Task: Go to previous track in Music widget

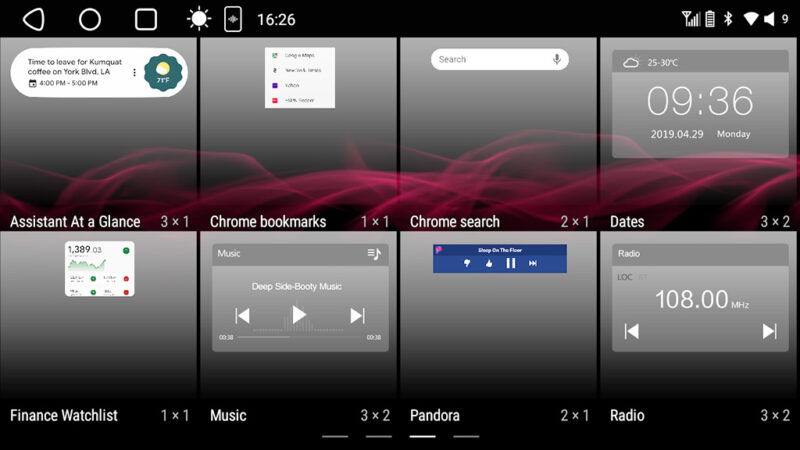Action: coord(242,316)
